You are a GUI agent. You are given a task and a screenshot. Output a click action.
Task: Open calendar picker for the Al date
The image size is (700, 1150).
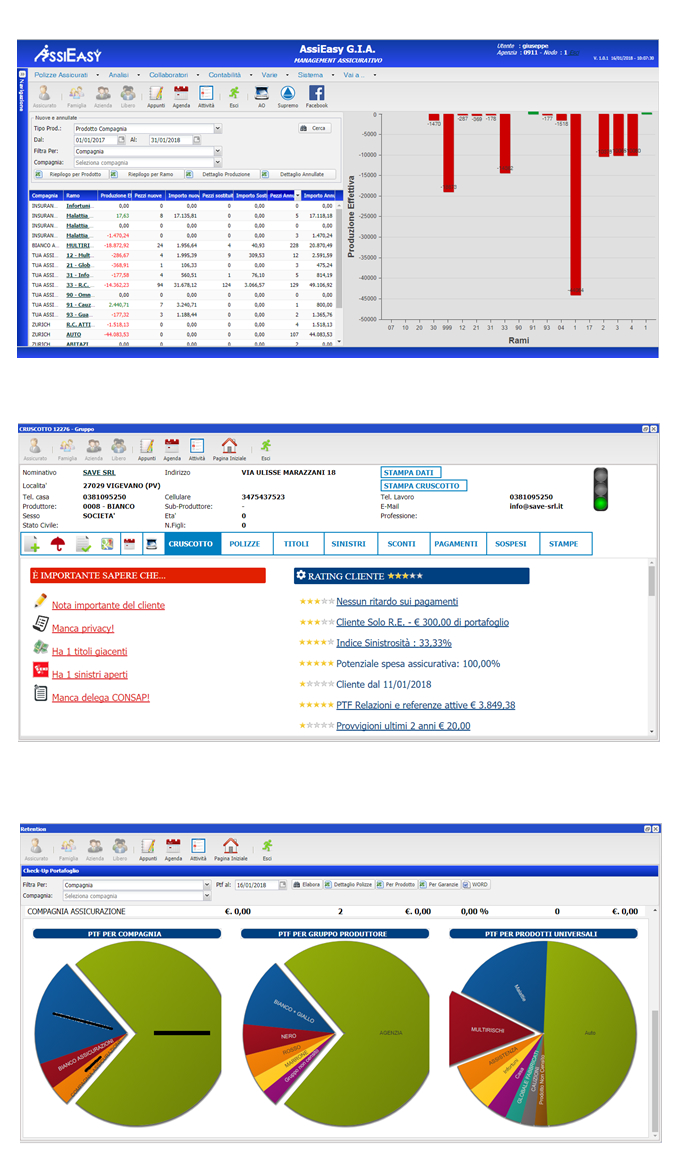[197, 139]
